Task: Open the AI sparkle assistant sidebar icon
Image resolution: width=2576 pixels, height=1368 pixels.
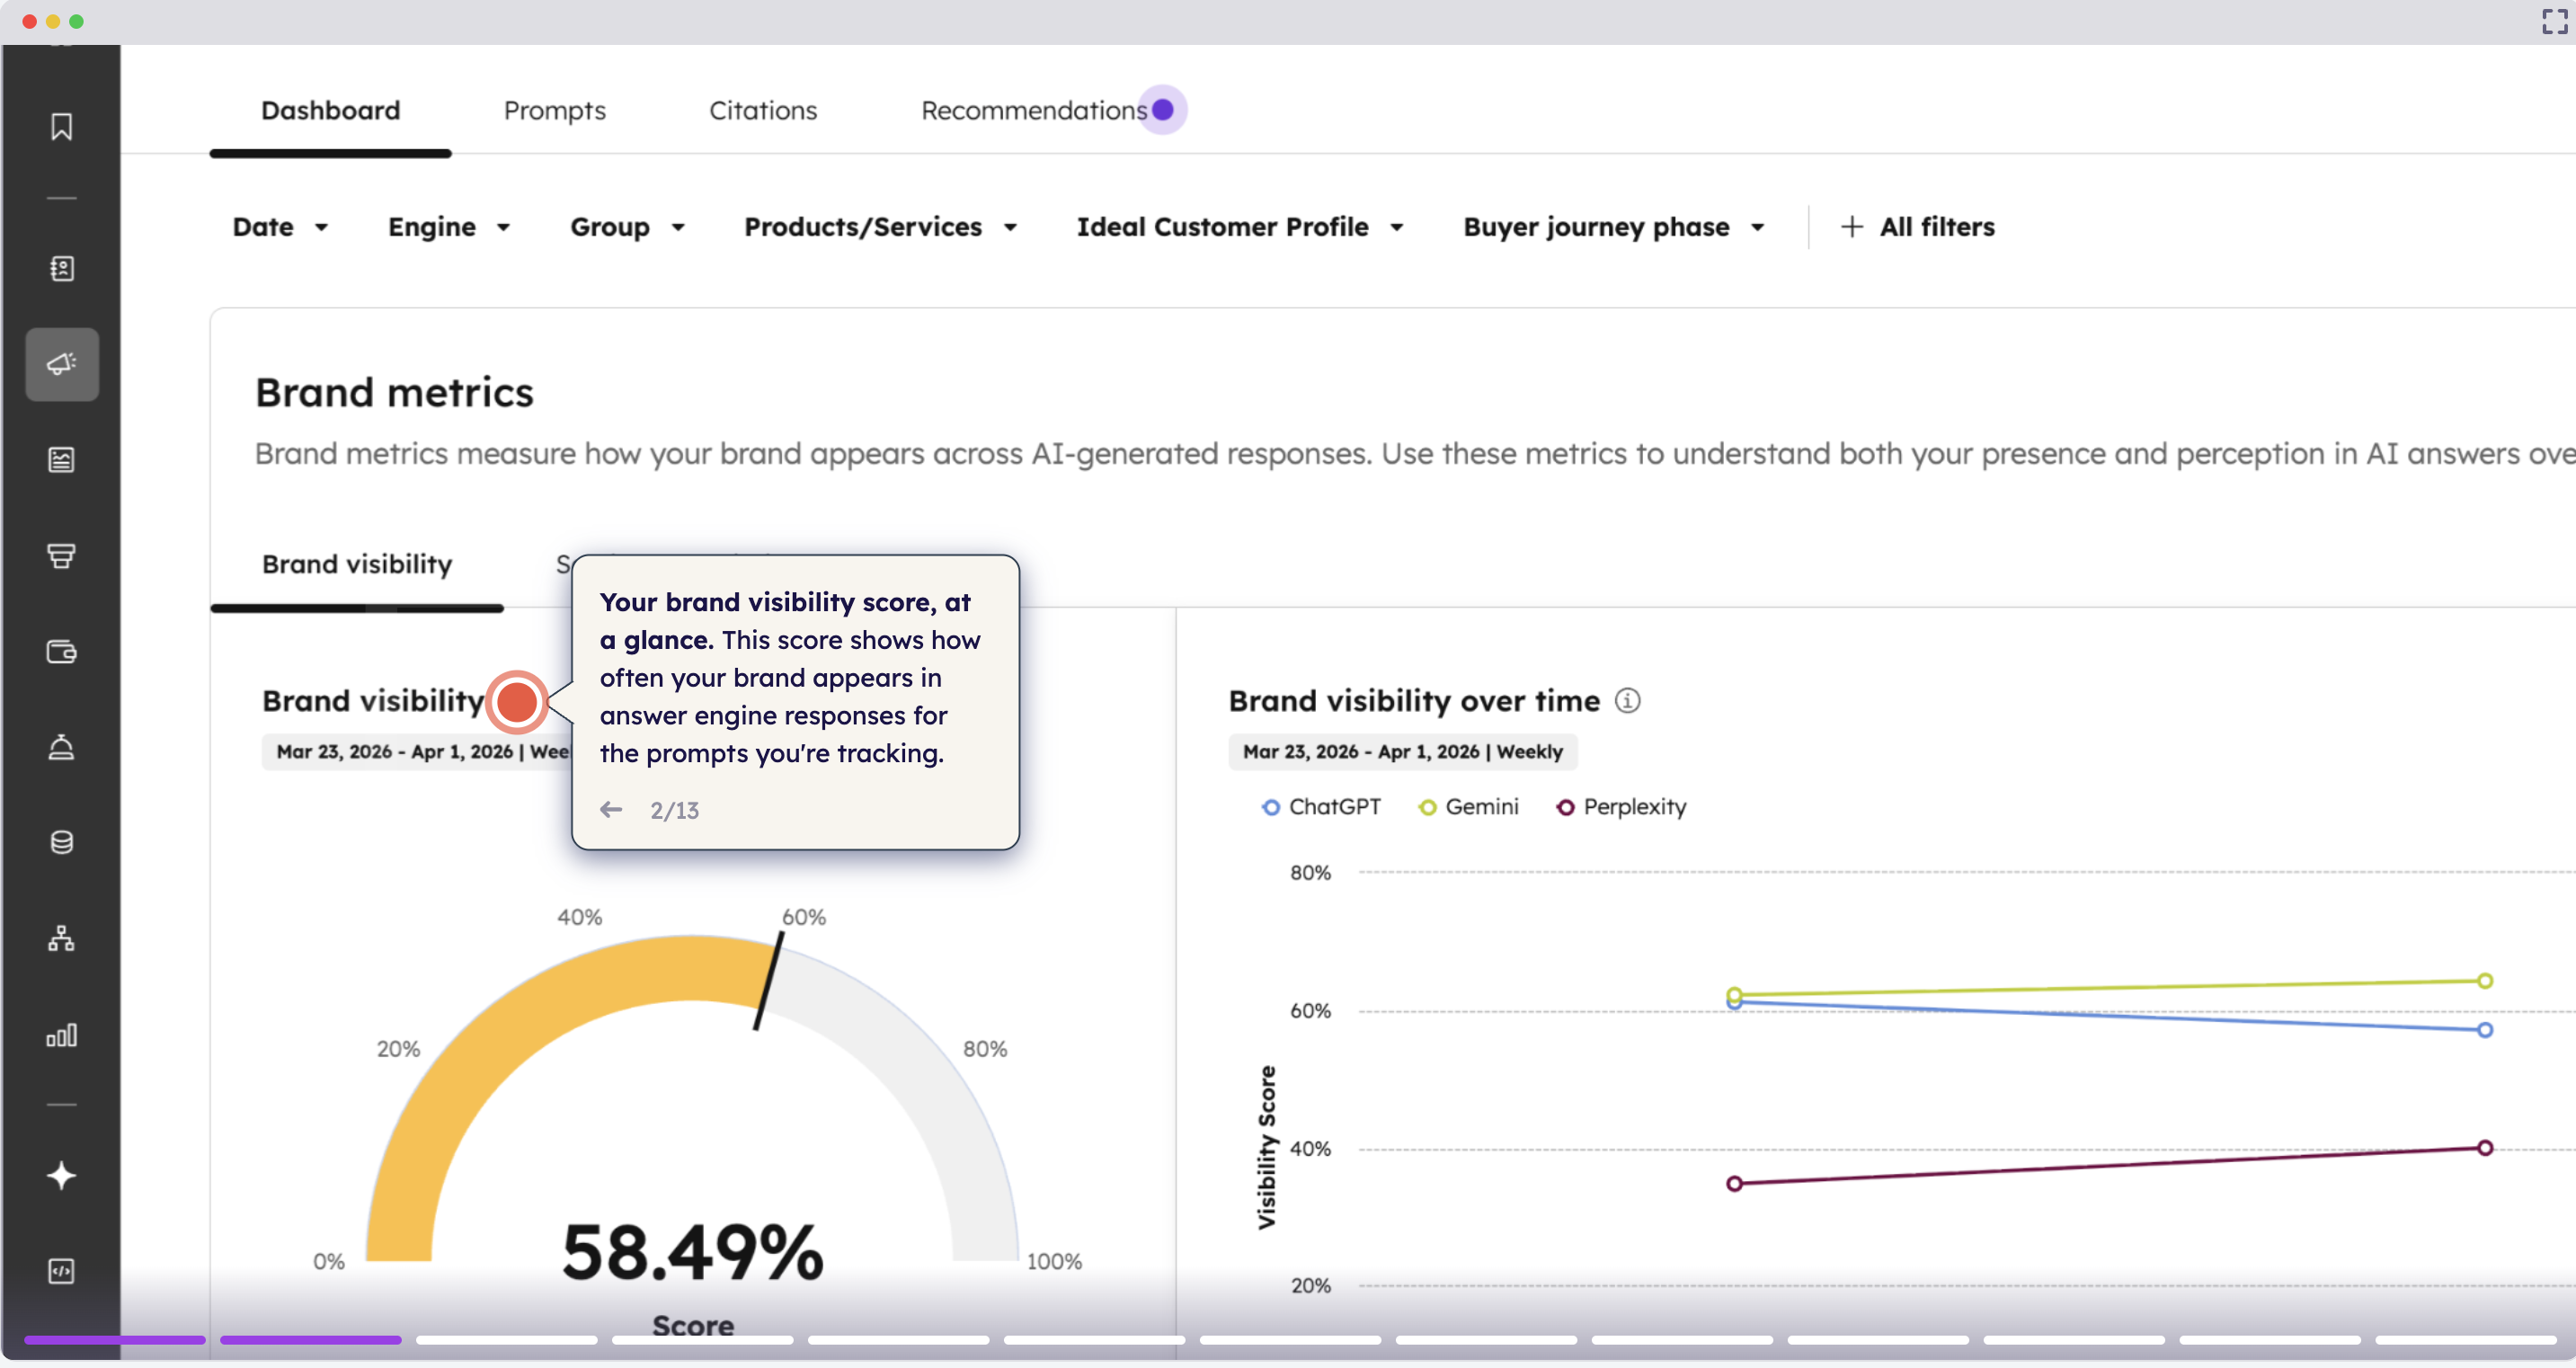Action: (x=61, y=1176)
